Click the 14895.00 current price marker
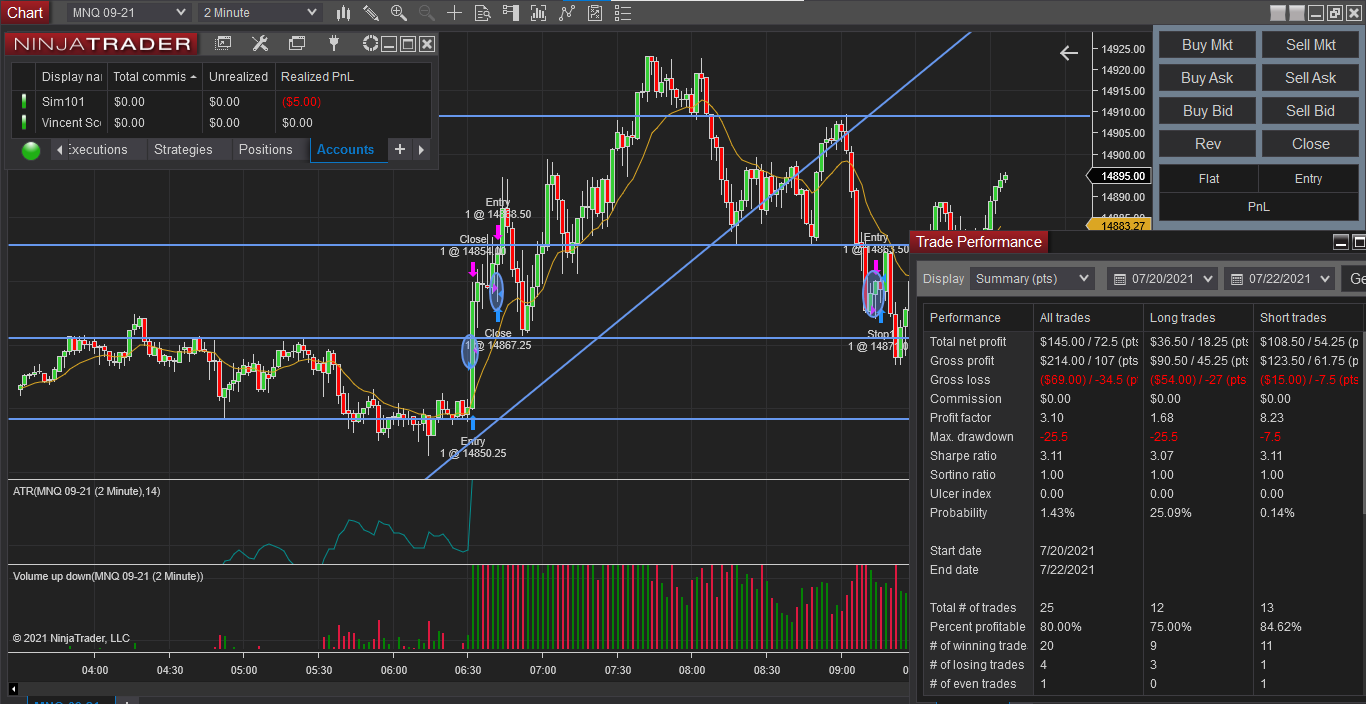Screen dimensions: 1366x704 click(1118, 176)
